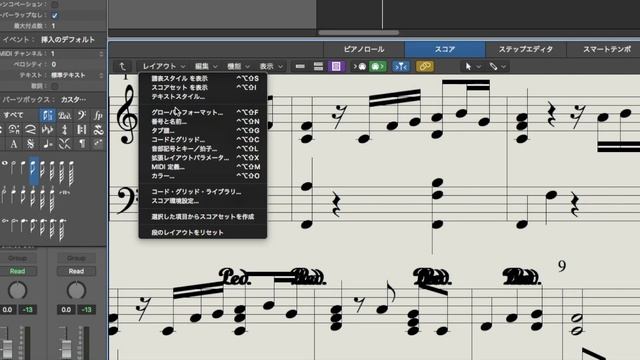Switch to the ステップエディタ tab
The height and width of the screenshot is (360, 640).
pos(526,49)
